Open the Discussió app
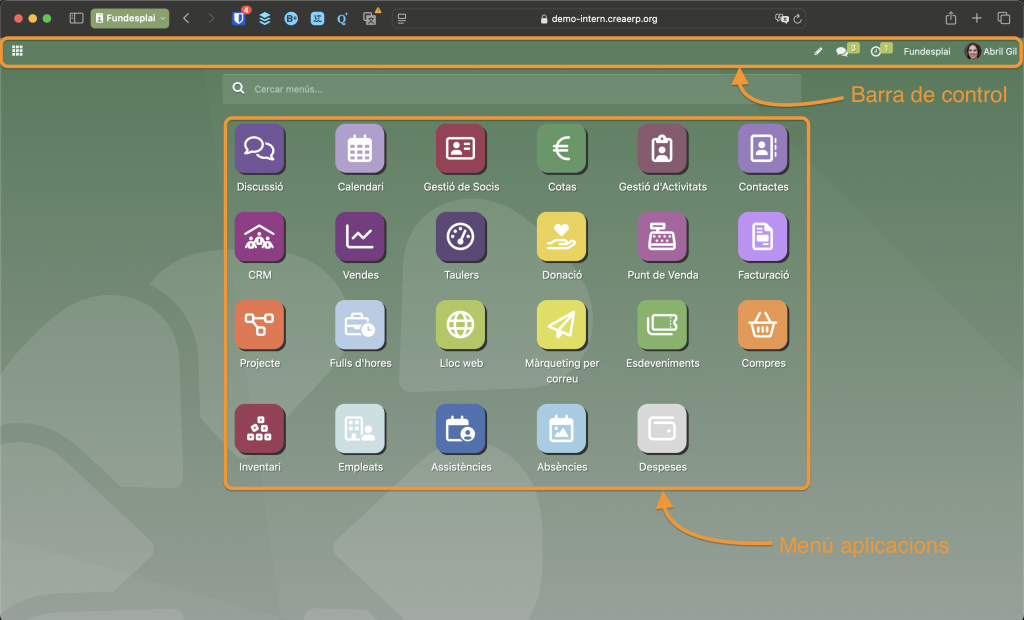This screenshot has height=620, width=1024. 259,149
